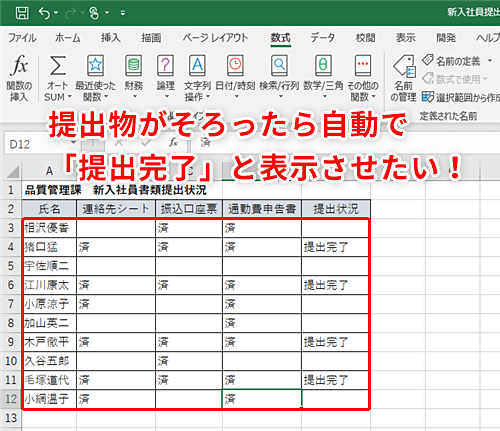This screenshot has height=431, width=500.
Task: Switch to the ホーム tab
Action: [68, 38]
